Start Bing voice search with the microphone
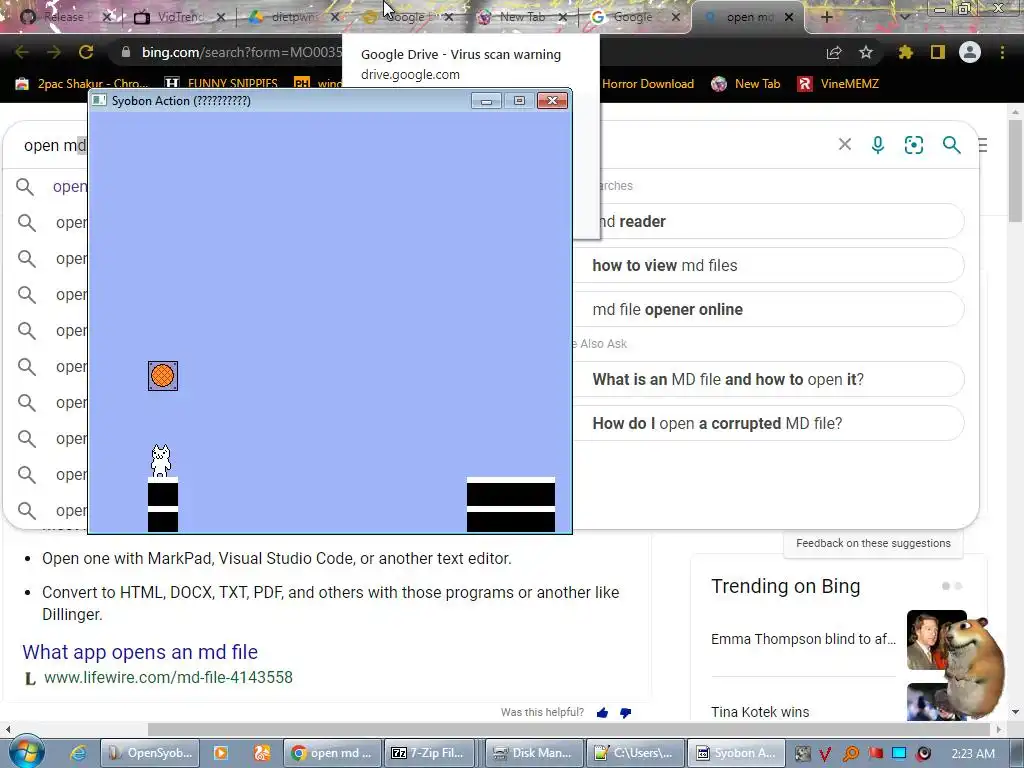This screenshot has height=768, width=1024. click(x=878, y=144)
